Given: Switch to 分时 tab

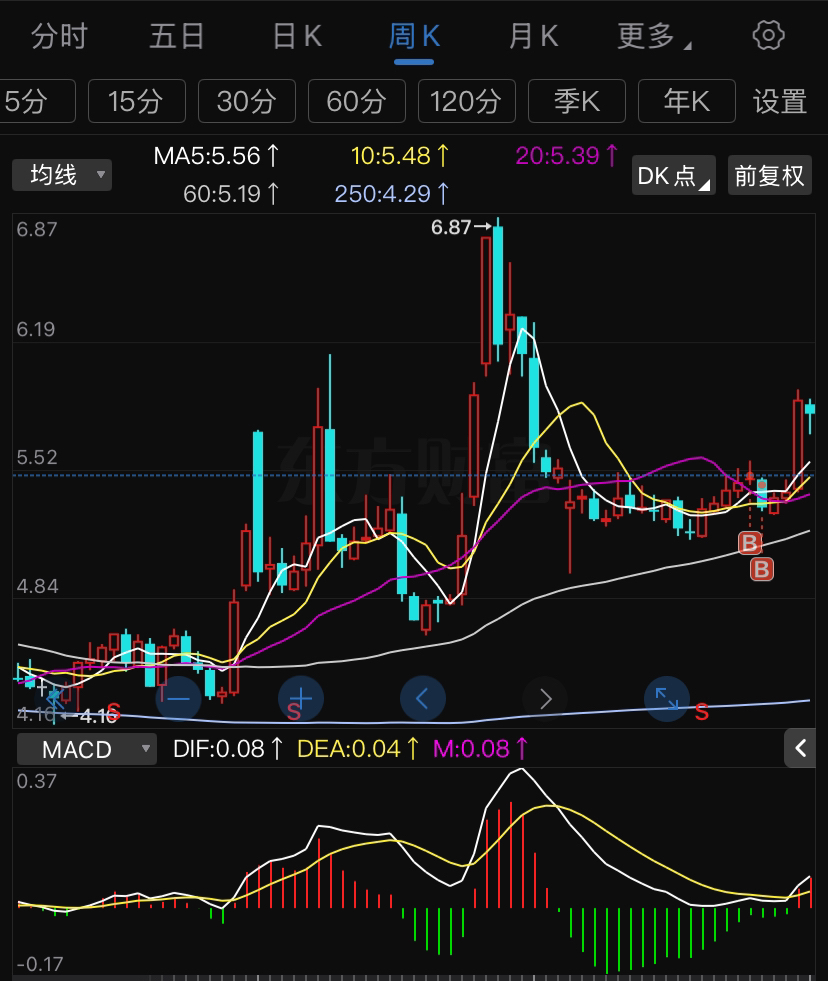Looking at the screenshot, I should click(x=59, y=36).
